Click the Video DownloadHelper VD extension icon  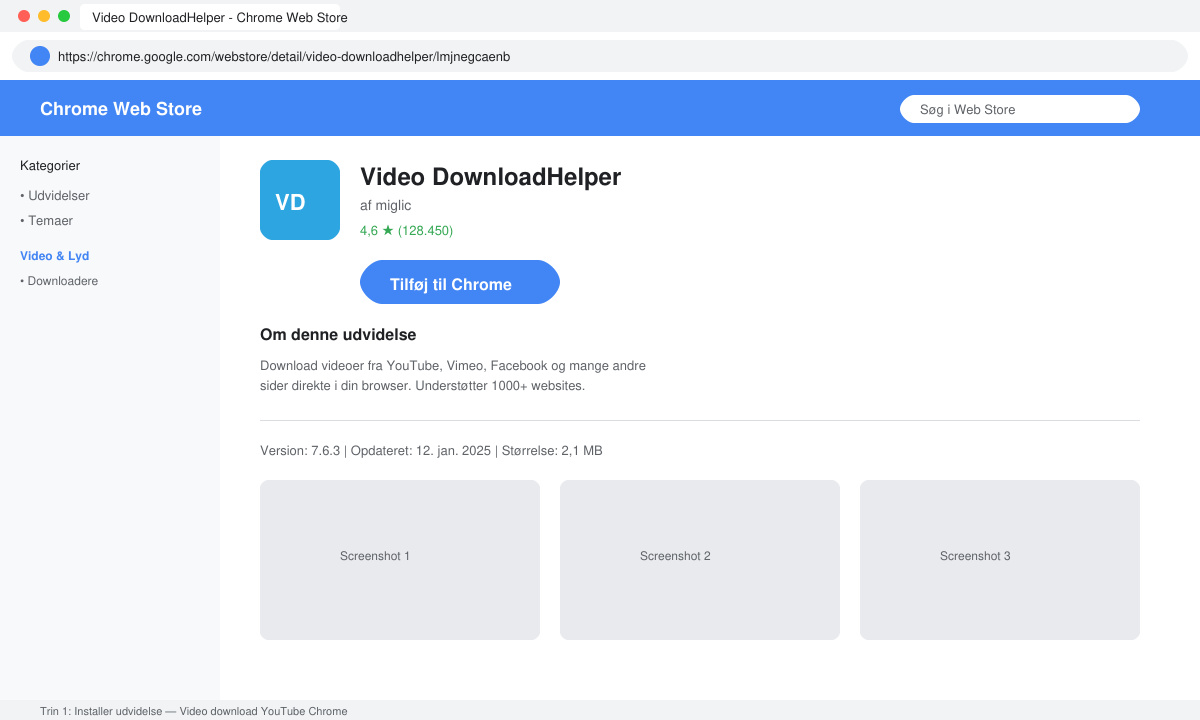pyautogui.click(x=300, y=200)
